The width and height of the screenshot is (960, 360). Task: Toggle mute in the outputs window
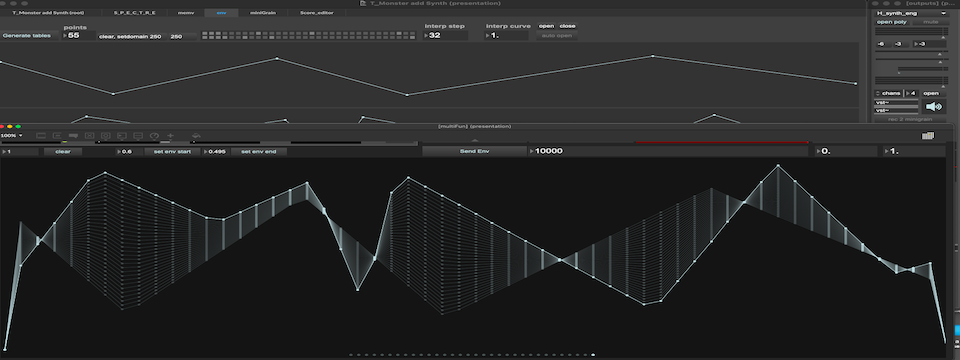930,22
